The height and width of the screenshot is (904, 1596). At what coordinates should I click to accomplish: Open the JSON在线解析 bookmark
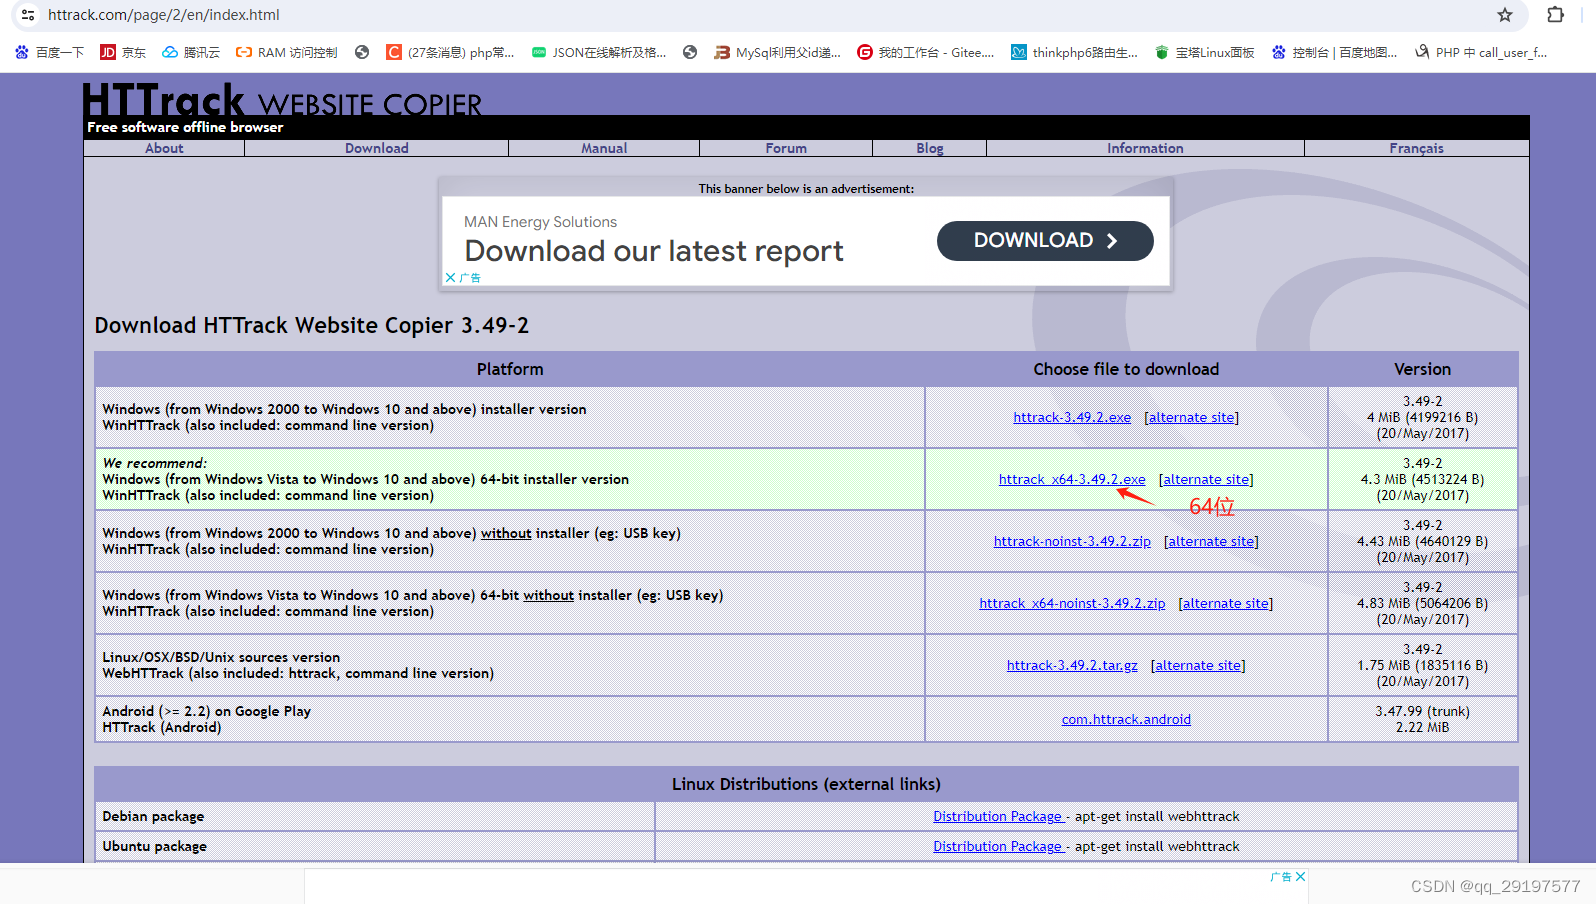(x=599, y=52)
